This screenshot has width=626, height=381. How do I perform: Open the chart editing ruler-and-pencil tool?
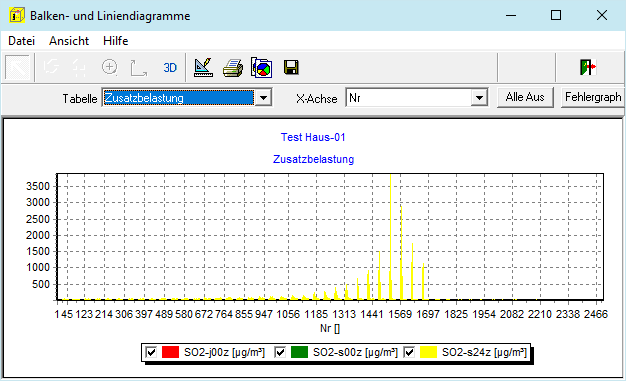[x=203, y=67]
